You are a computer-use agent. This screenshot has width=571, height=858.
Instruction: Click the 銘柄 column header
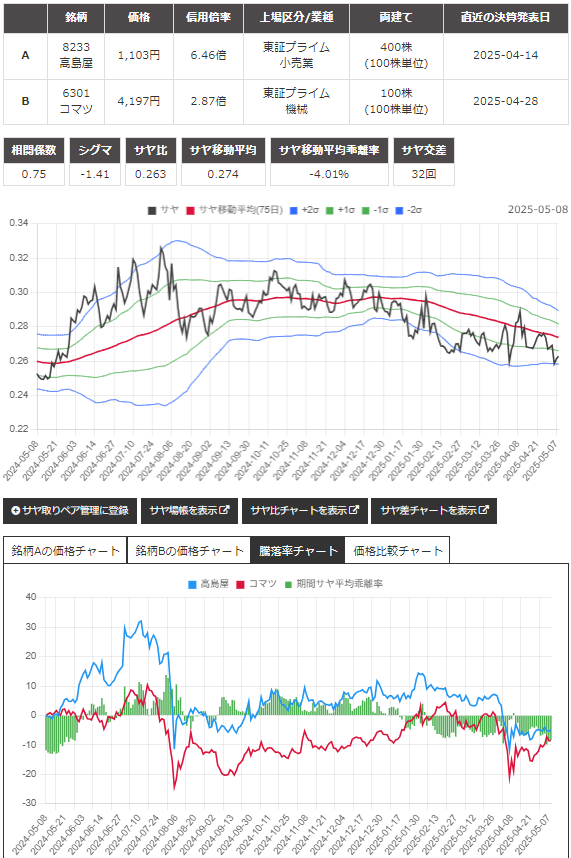[x=76, y=18]
